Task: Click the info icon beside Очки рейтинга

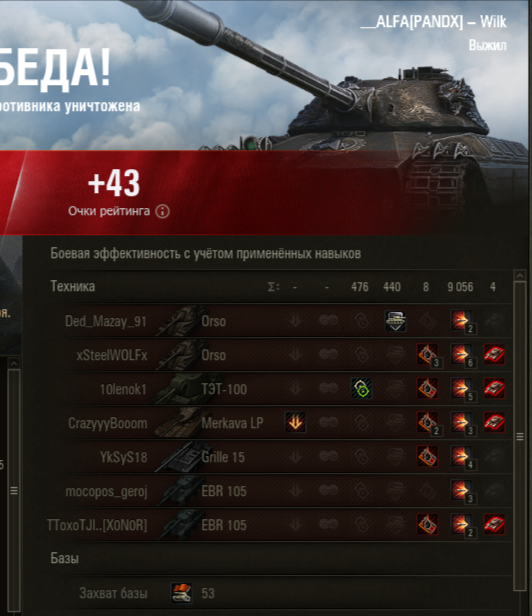Action: [x=163, y=211]
